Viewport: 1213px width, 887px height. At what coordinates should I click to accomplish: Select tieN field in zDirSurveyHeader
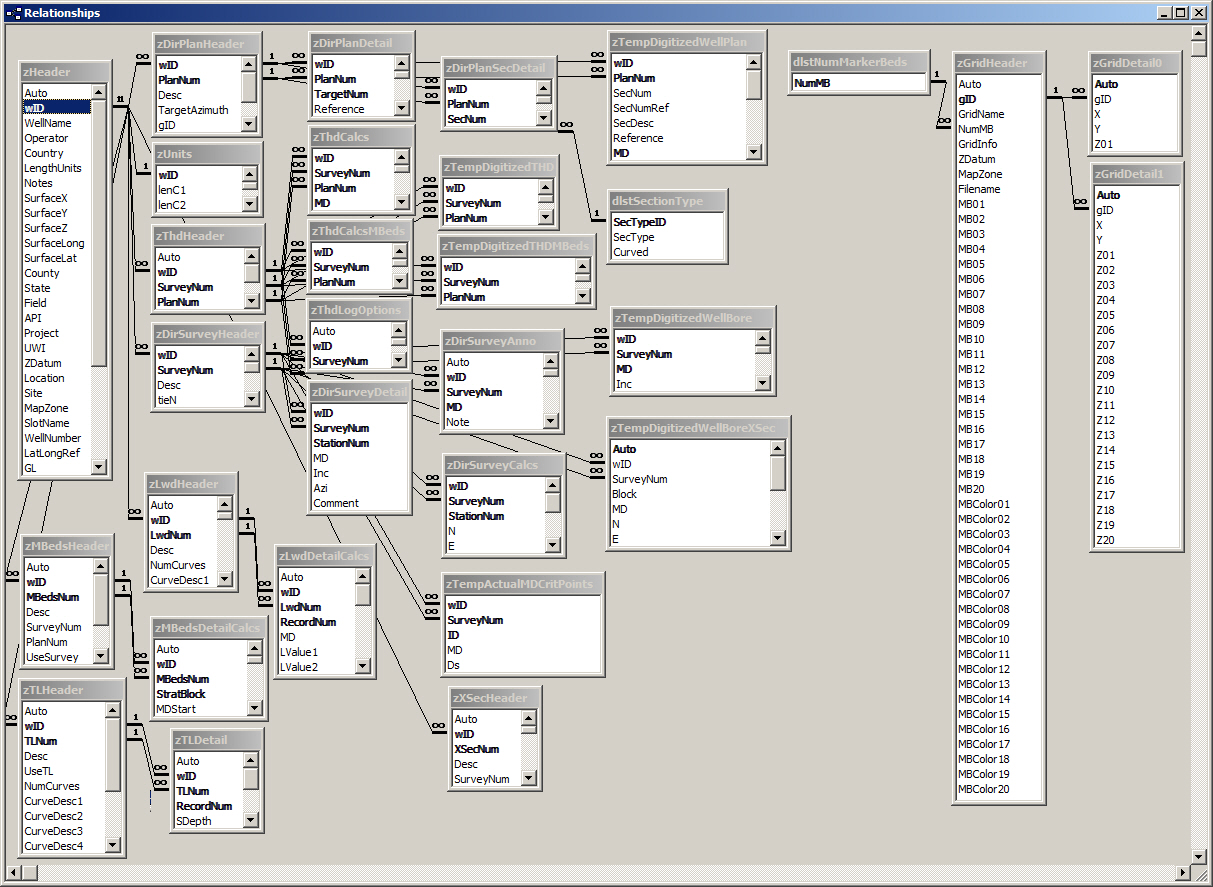[x=198, y=400]
